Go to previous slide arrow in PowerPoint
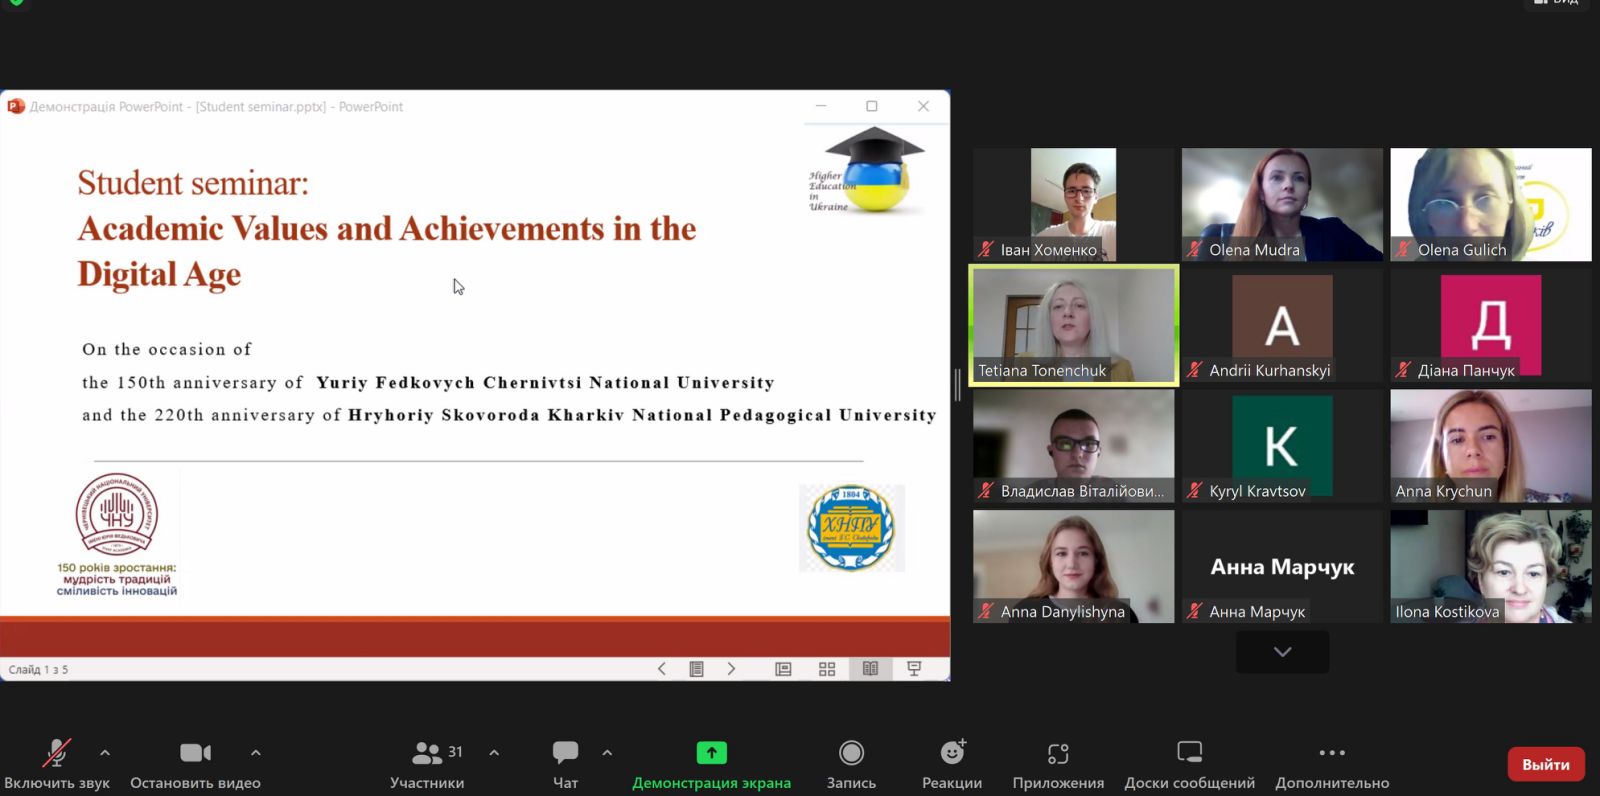 tap(661, 669)
